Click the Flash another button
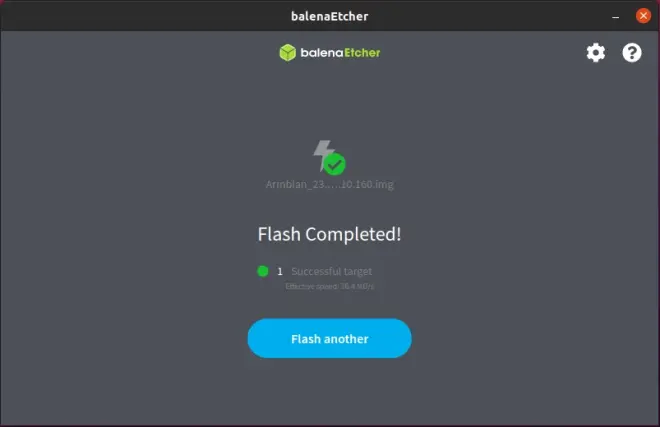Screen dimensions: 660x427 [329, 338]
